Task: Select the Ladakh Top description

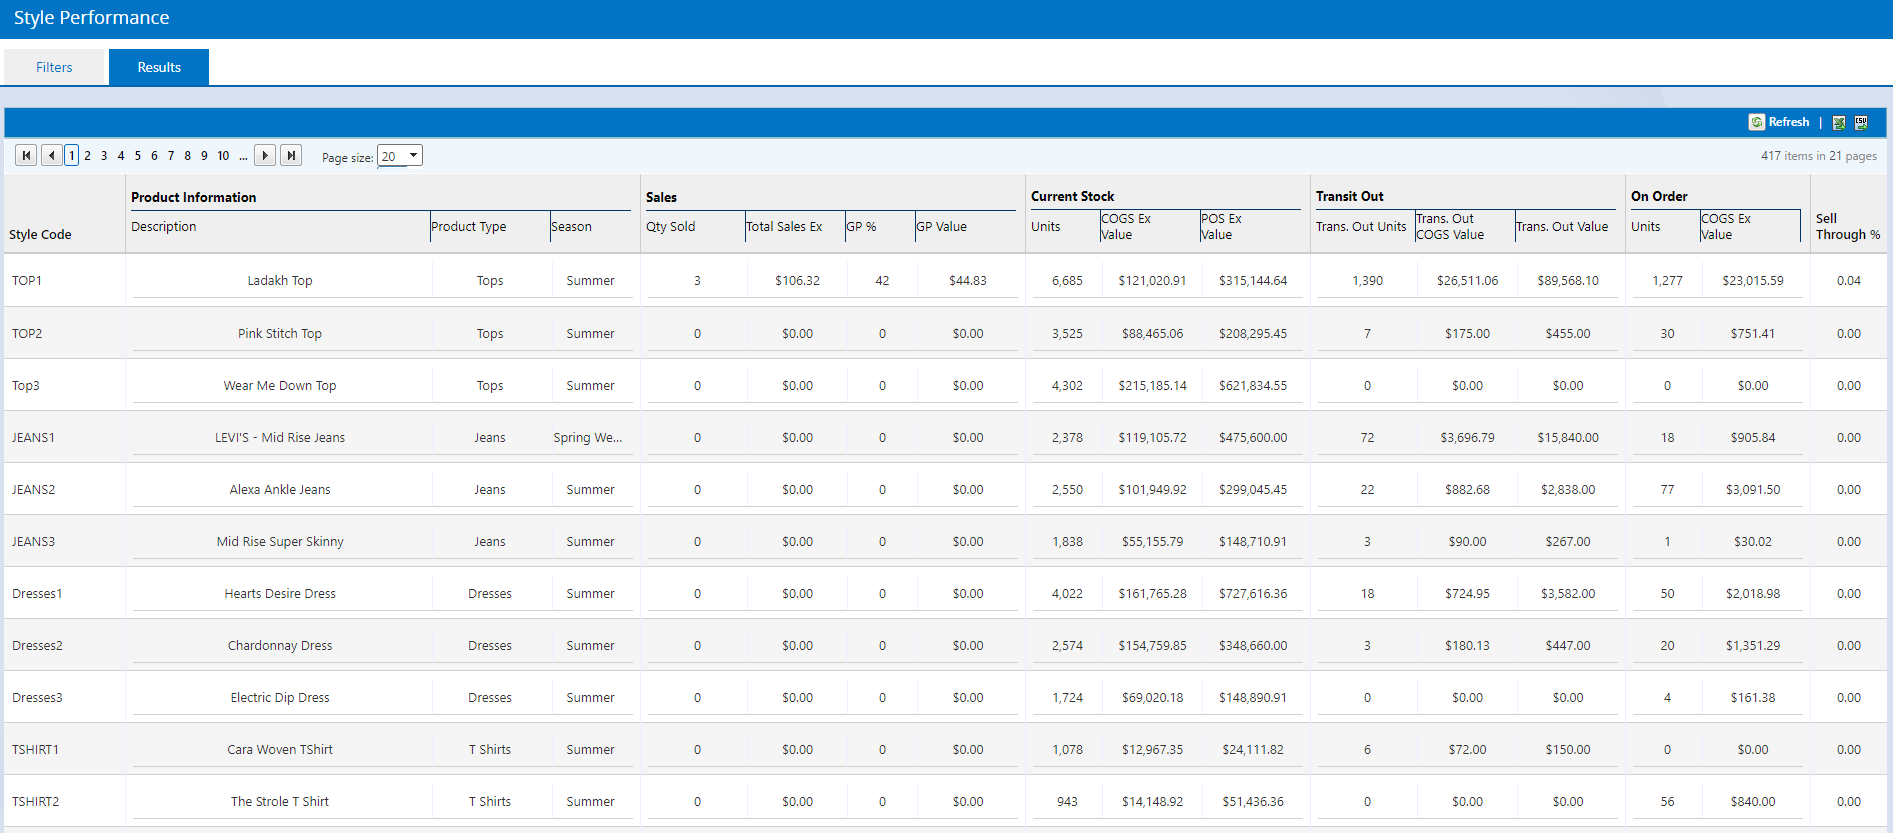Action: (x=280, y=281)
